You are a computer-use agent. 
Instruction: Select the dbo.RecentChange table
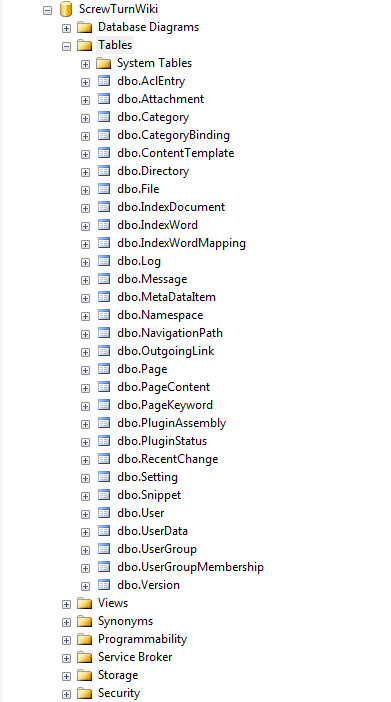(168, 459)
